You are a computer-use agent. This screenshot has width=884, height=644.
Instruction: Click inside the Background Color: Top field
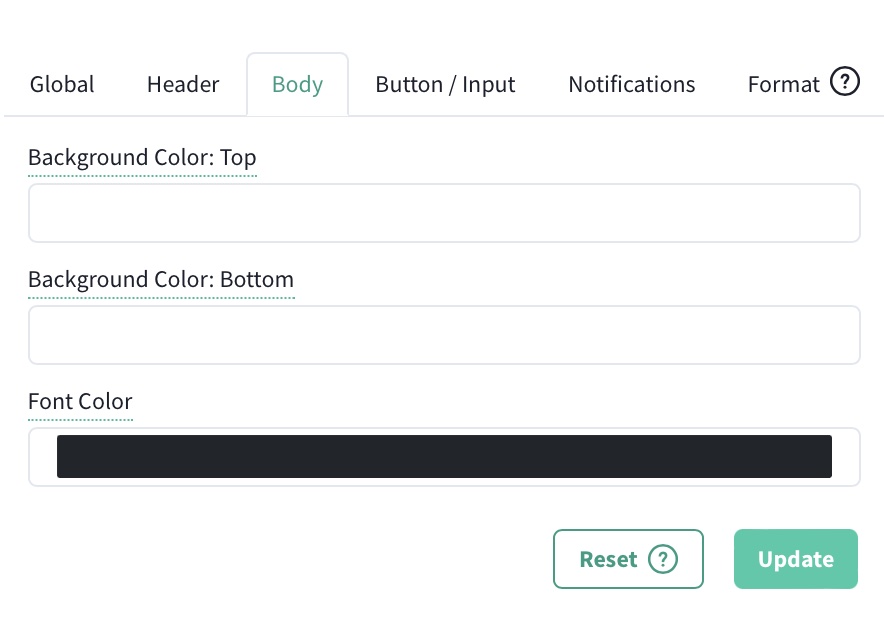tap(444, 212)
